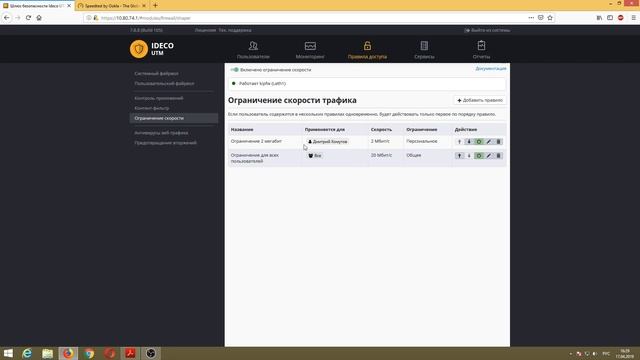Move the '2 мегабит' rule up

pos(459,142)
